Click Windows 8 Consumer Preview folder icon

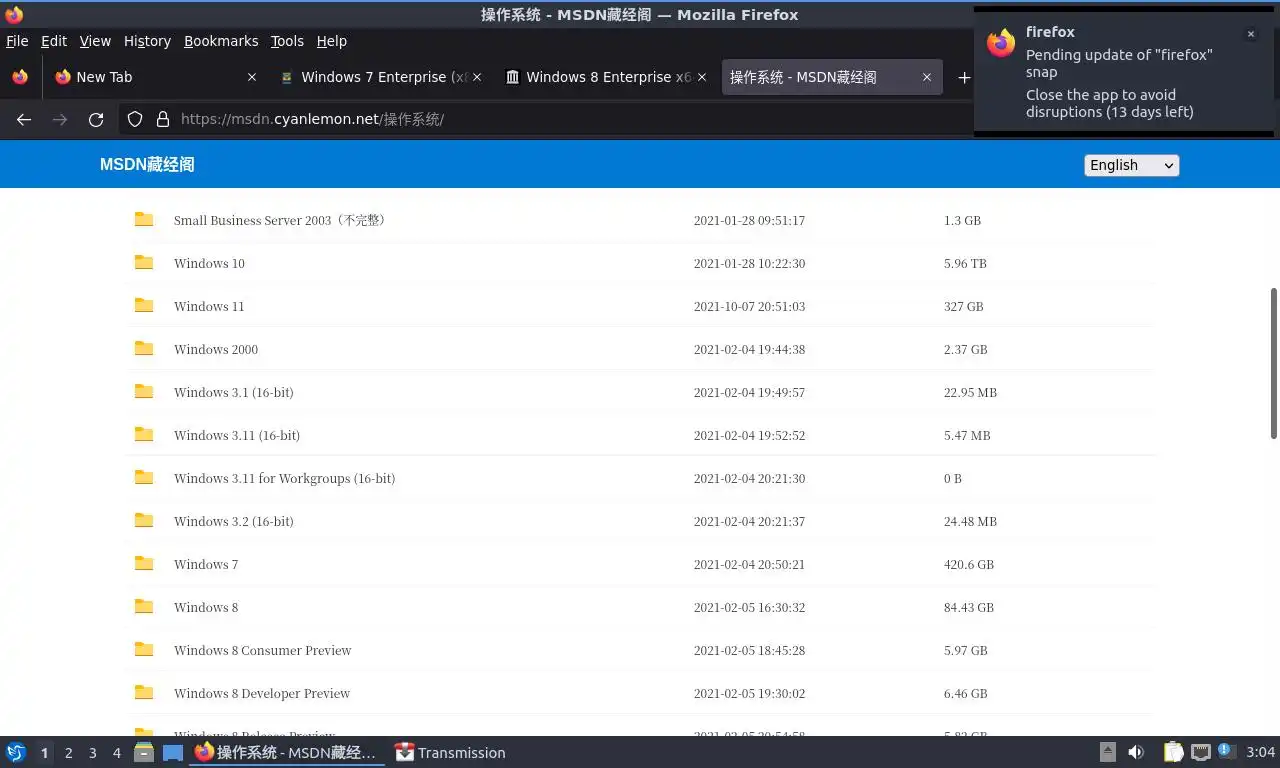click(x=144, y=649)
